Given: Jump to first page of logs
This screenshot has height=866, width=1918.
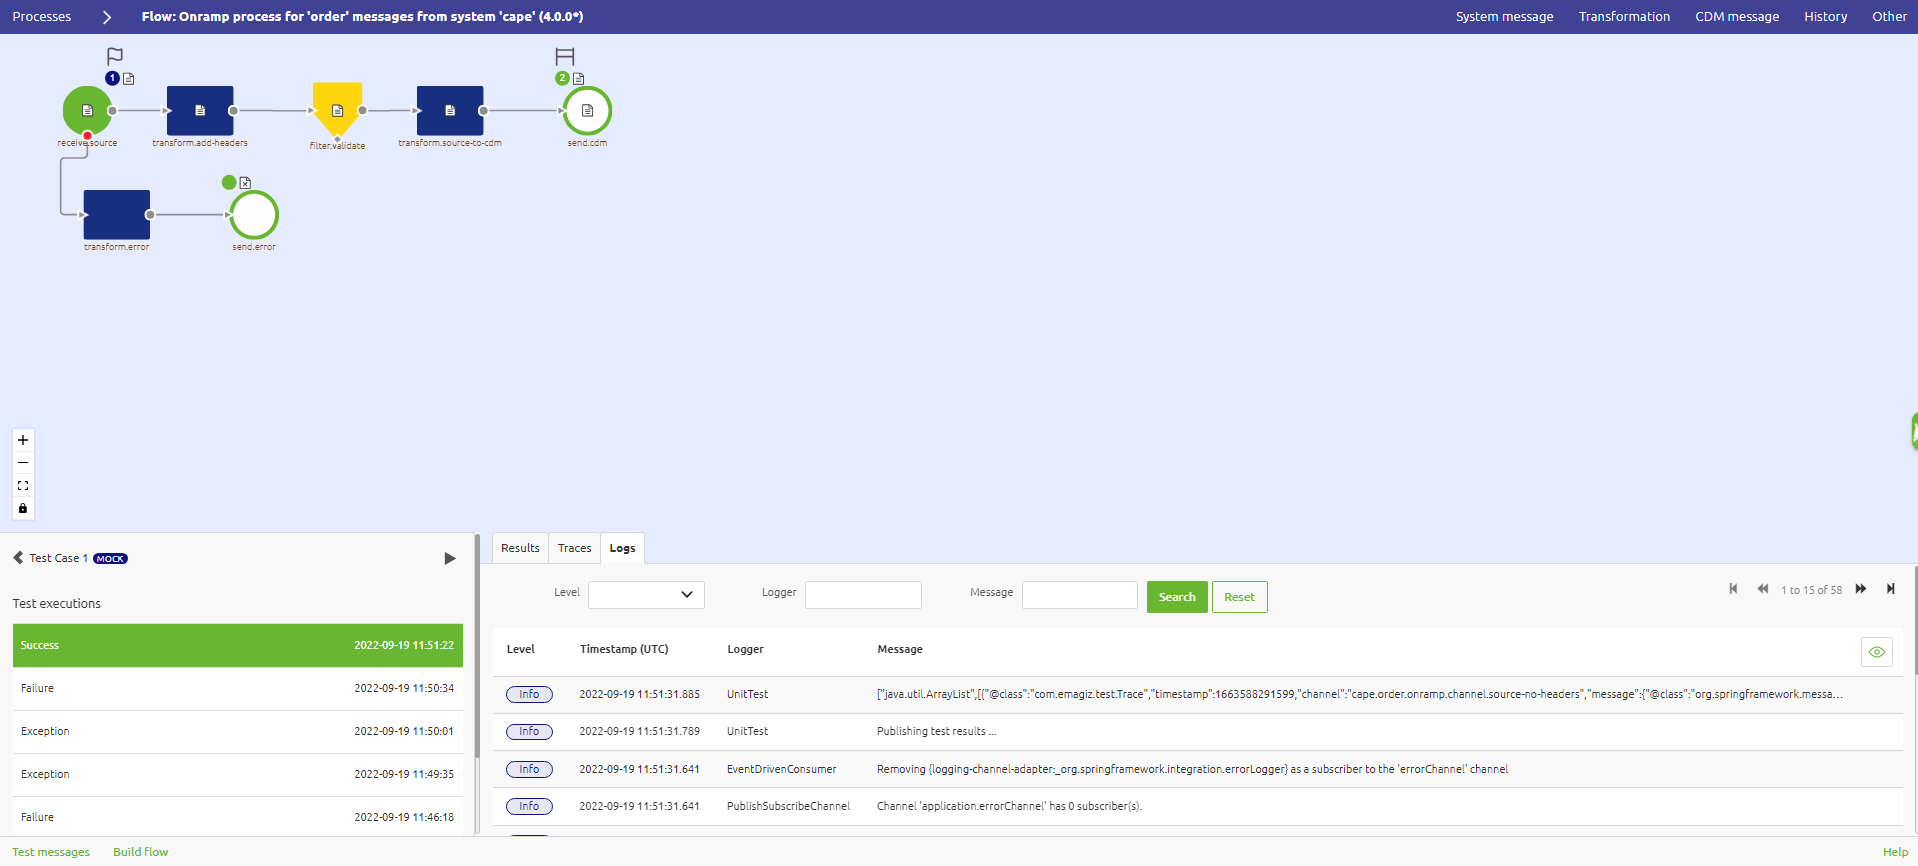Looking at the screenshot, I should 1733,589.
